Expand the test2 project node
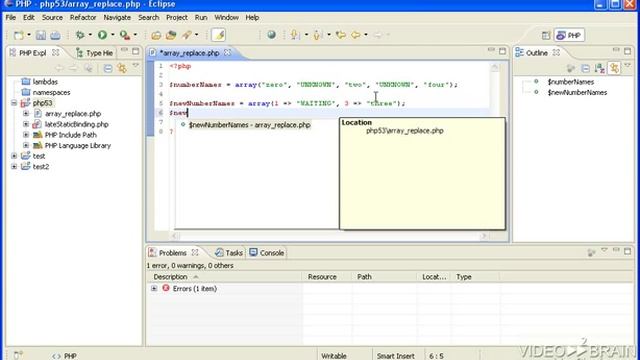640x360 pixels. (14, 167)
